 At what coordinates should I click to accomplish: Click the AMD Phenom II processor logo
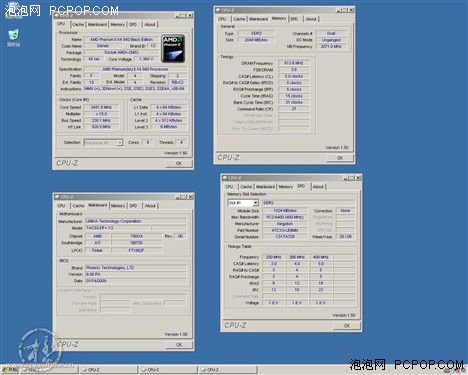[x=173, y=48]
